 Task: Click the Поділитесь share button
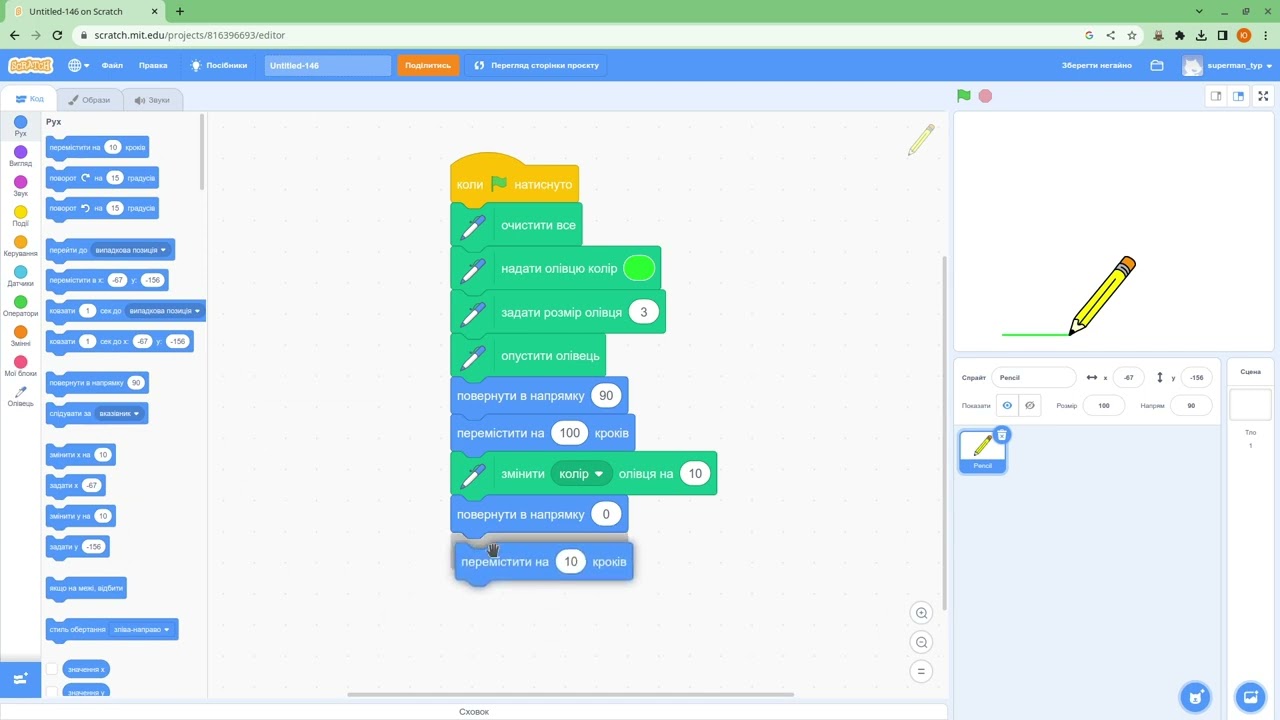428,65
